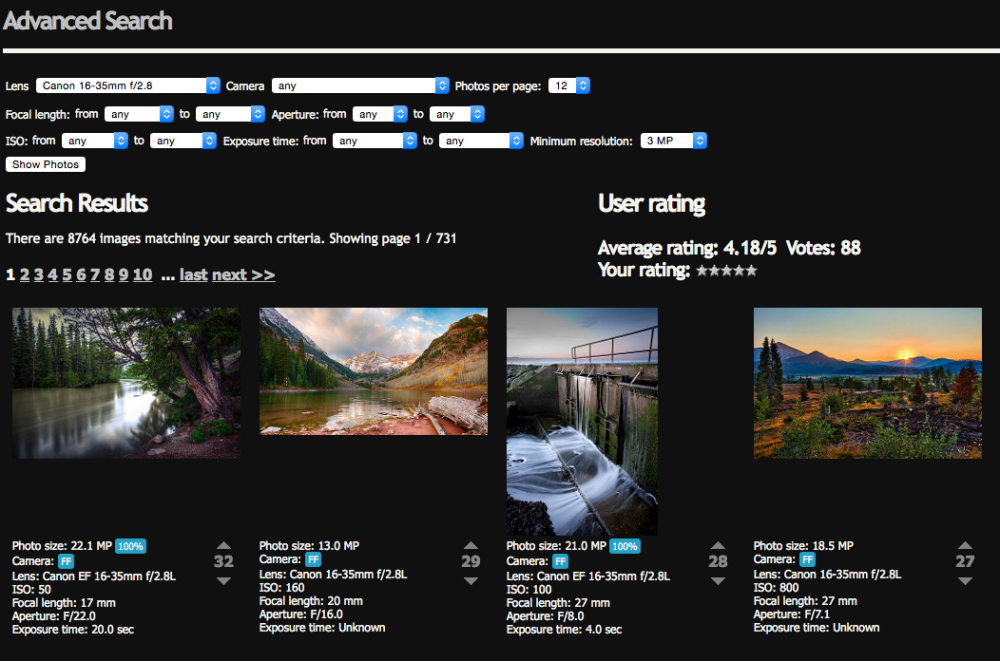
Task: Click the FF badge on the 18.5 MP photo
Action: pos(807,560)
